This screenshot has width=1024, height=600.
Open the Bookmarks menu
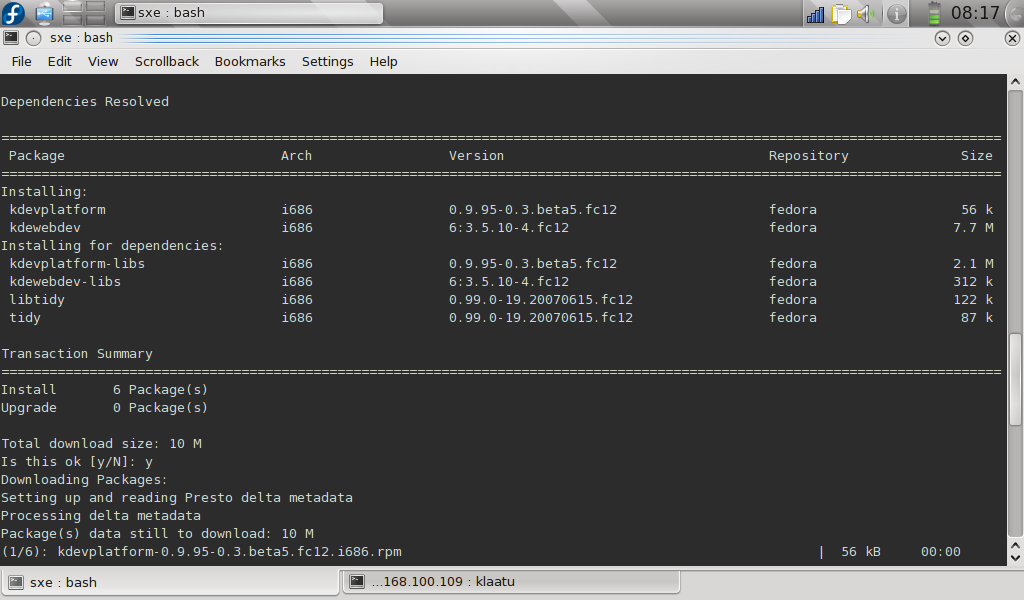(x=249, y=61)
